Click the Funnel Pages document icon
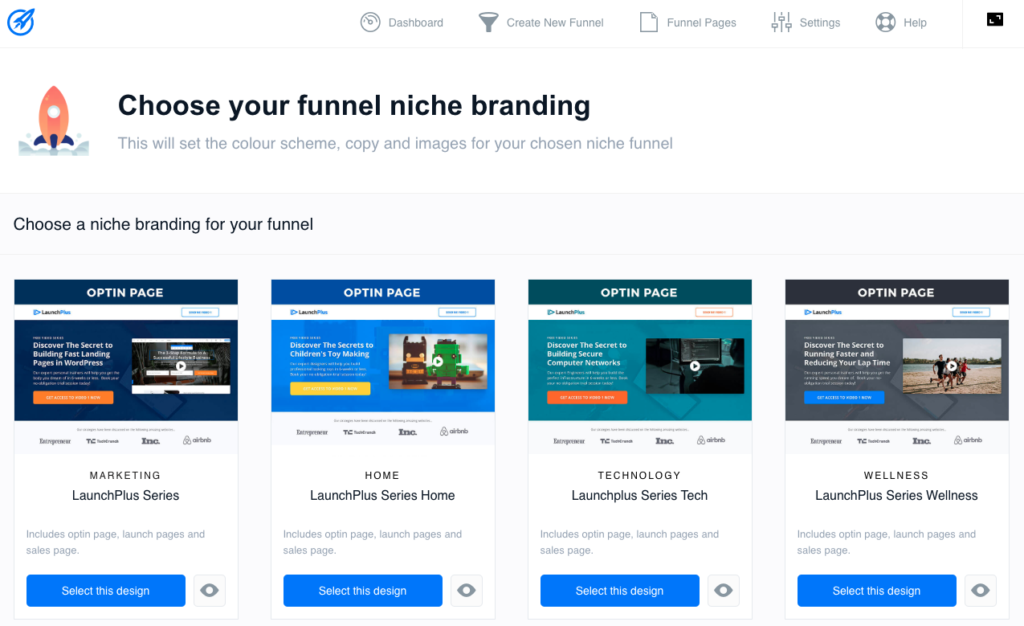1024x626 pixels. coord(649,22)
